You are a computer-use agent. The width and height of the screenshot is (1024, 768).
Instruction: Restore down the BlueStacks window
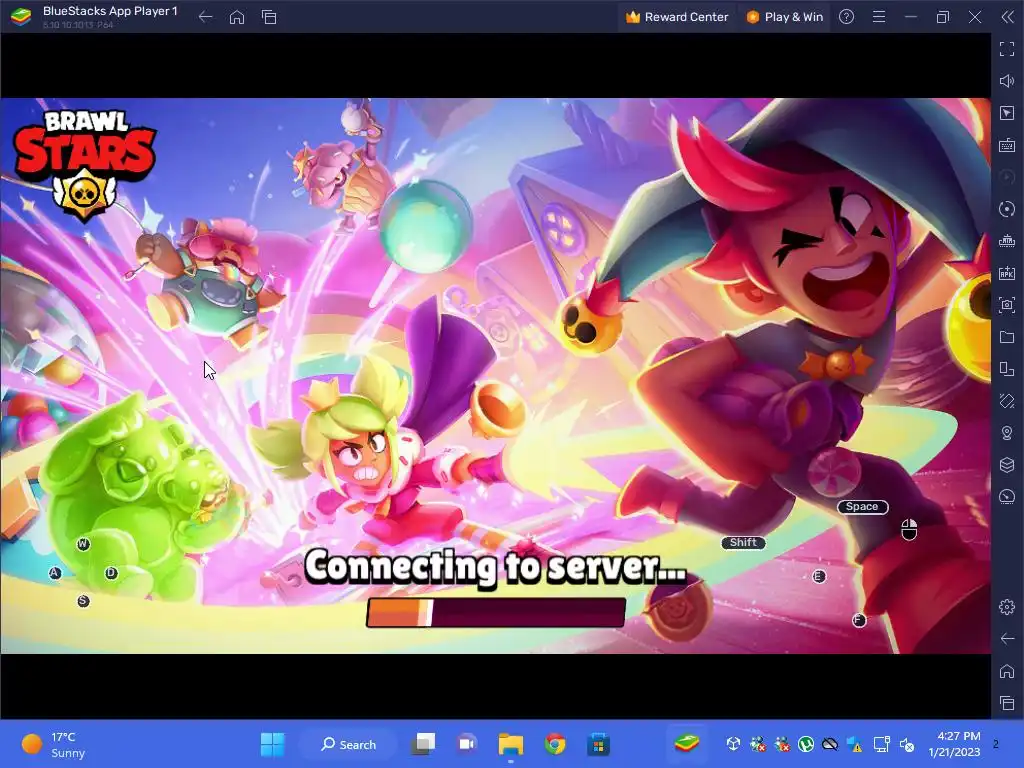942,17
